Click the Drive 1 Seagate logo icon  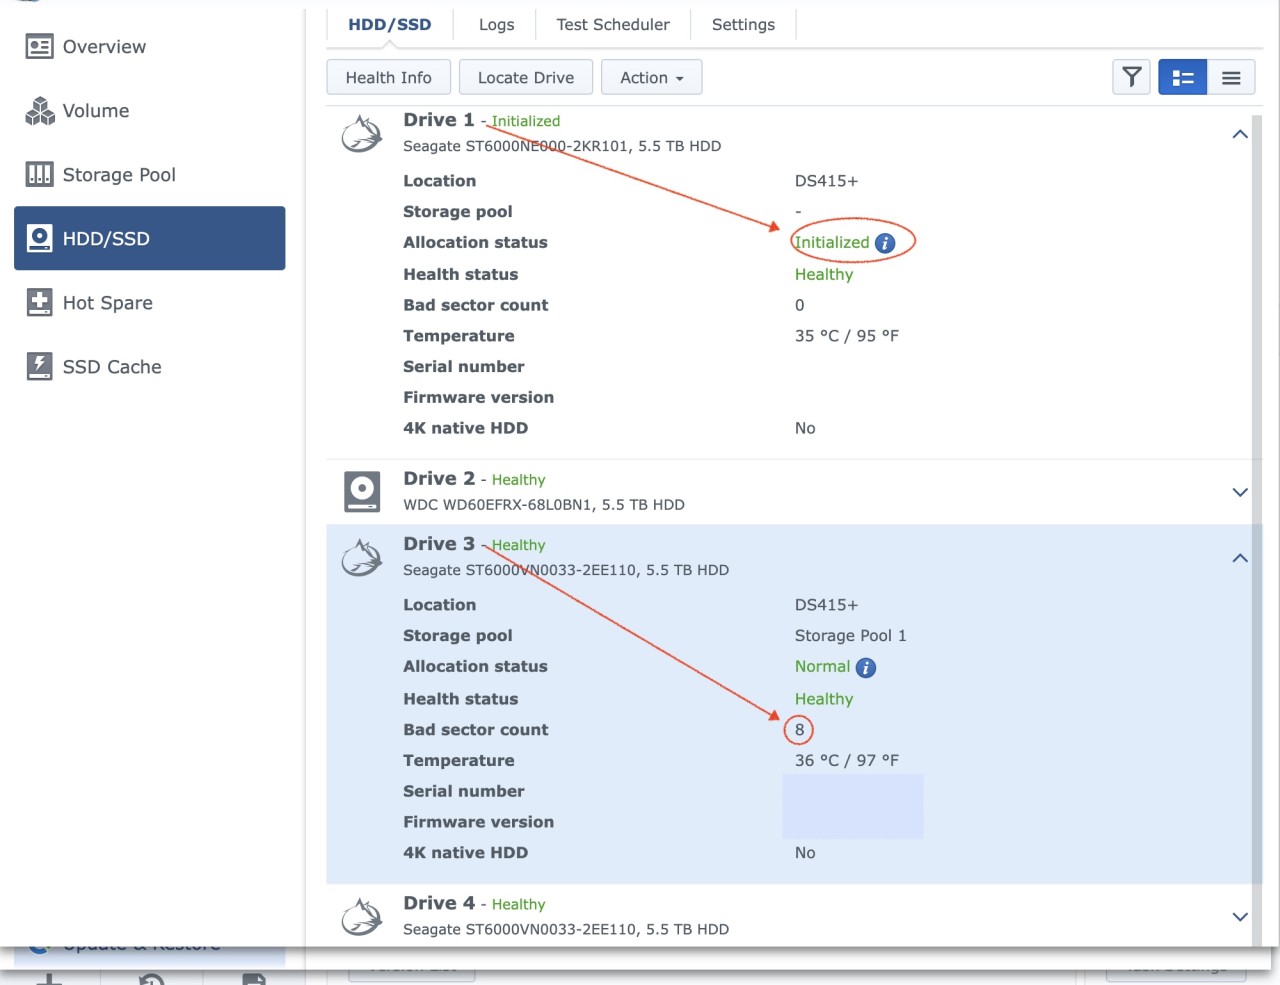362,134
